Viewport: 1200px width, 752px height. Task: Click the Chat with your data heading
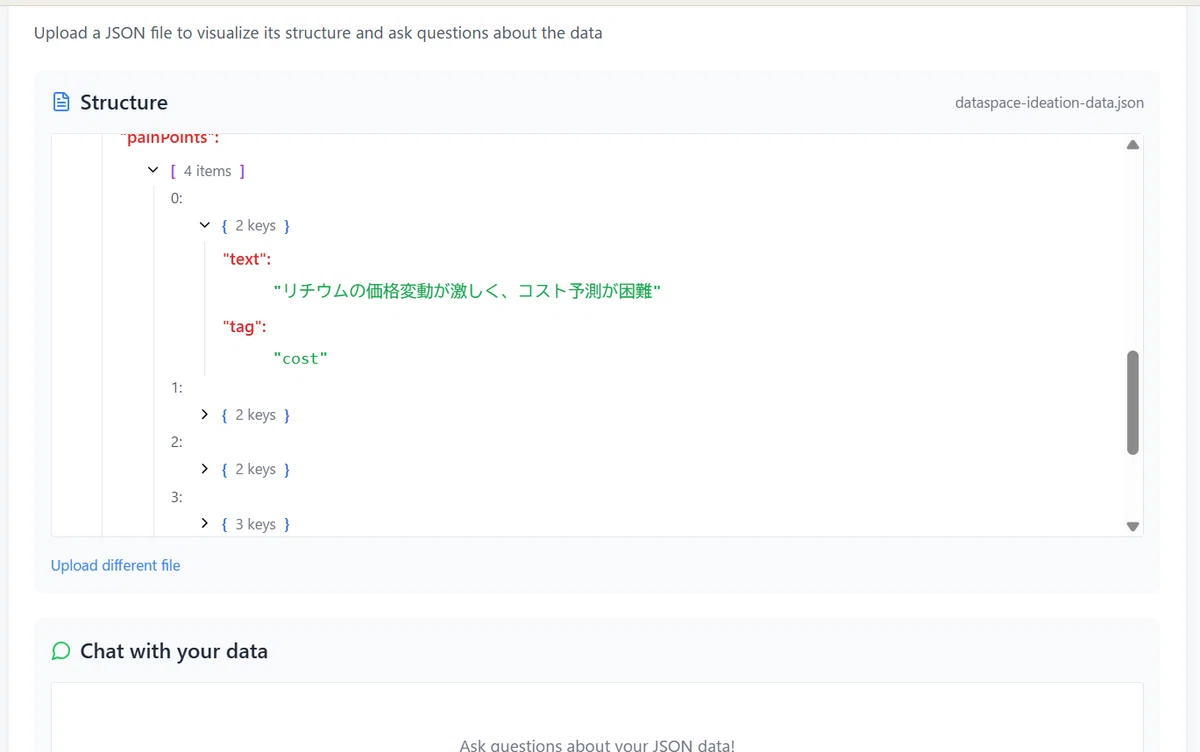(174, 651)
